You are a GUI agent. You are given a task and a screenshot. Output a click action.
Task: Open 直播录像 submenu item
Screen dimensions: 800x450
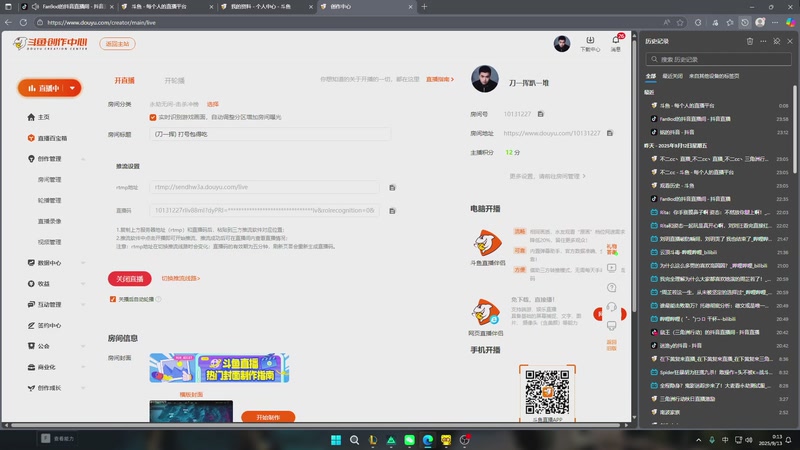point(49,221)
